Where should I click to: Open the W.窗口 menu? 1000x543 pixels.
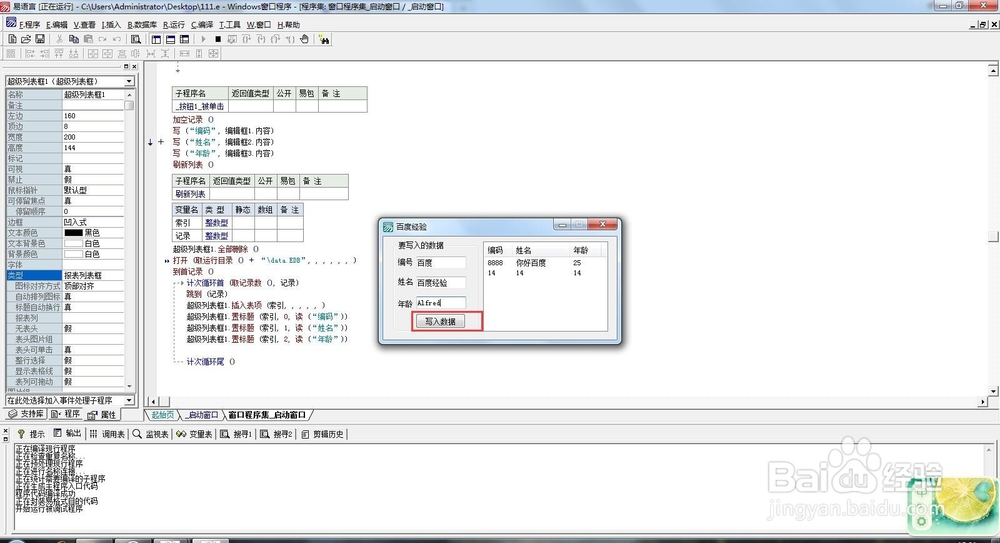click(x=259, y=24)
